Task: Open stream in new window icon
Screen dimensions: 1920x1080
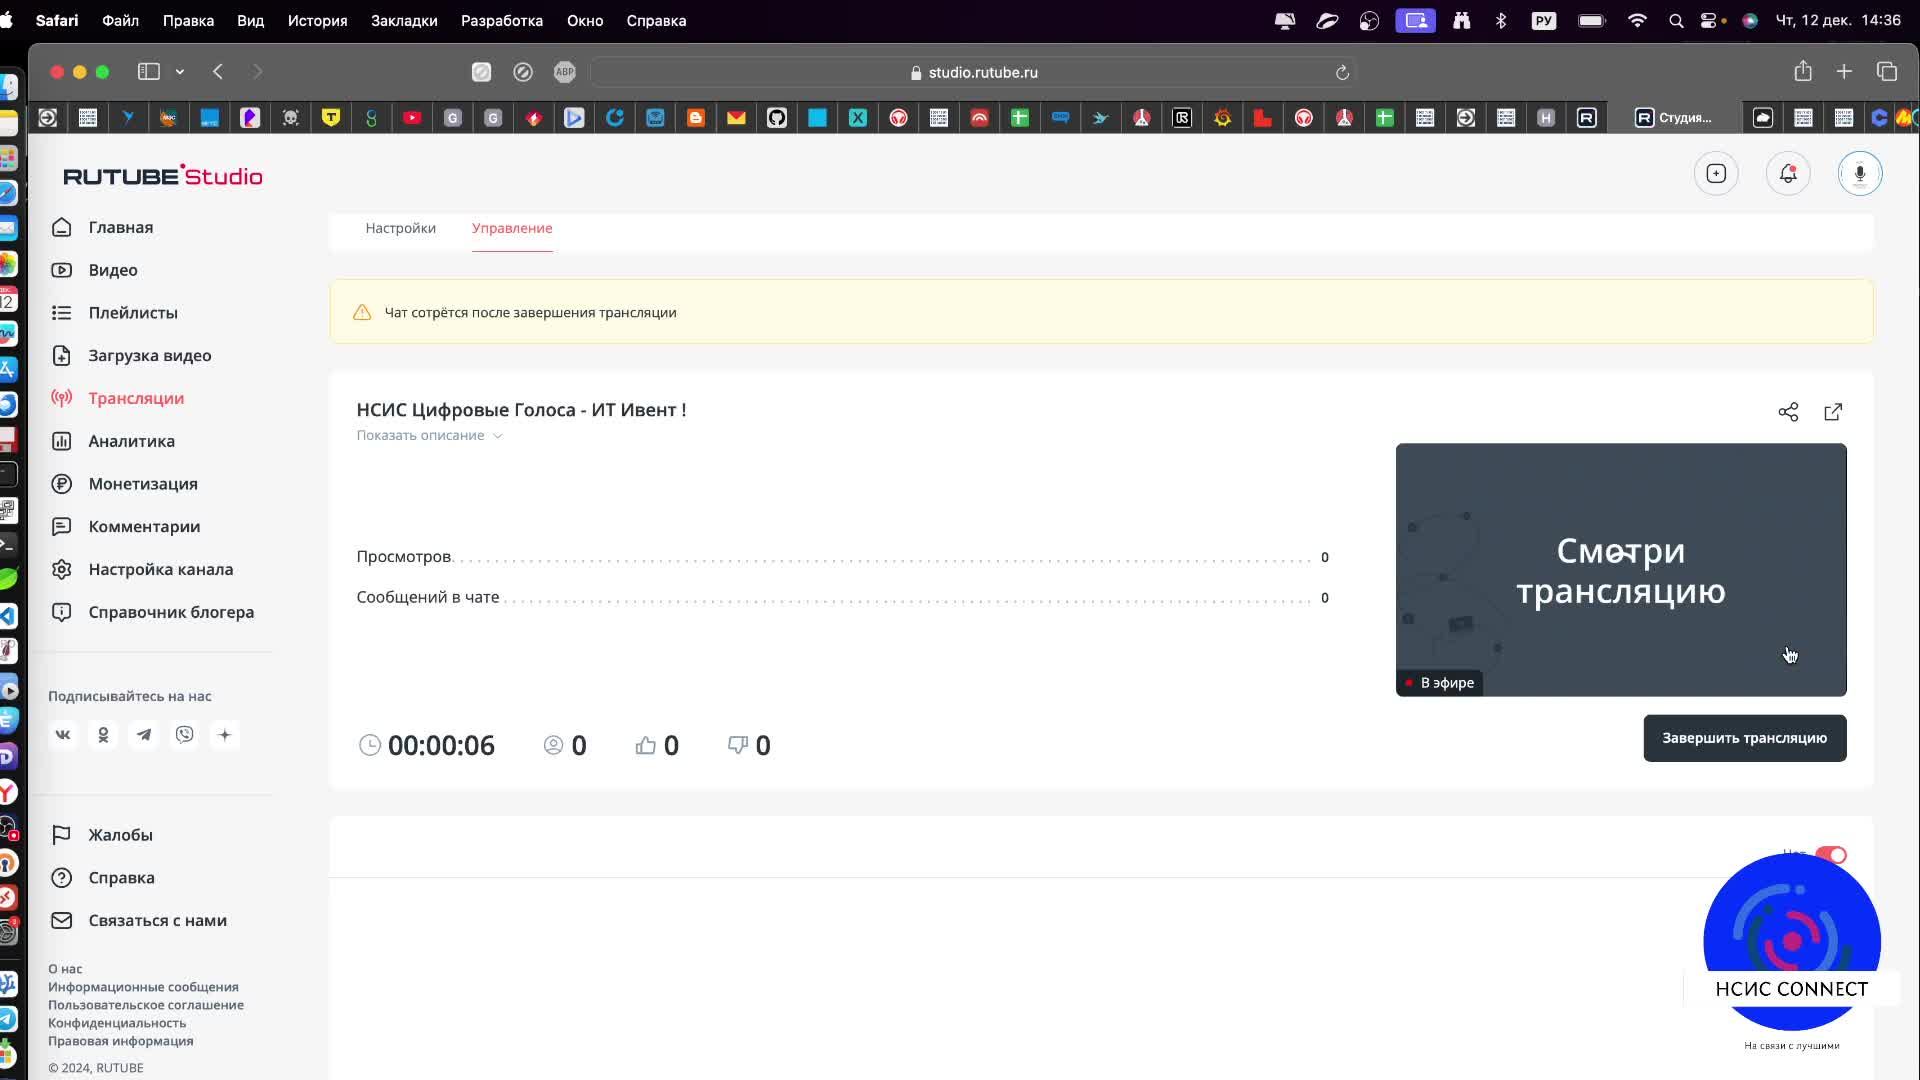Action: click(x=1833, y=412)
